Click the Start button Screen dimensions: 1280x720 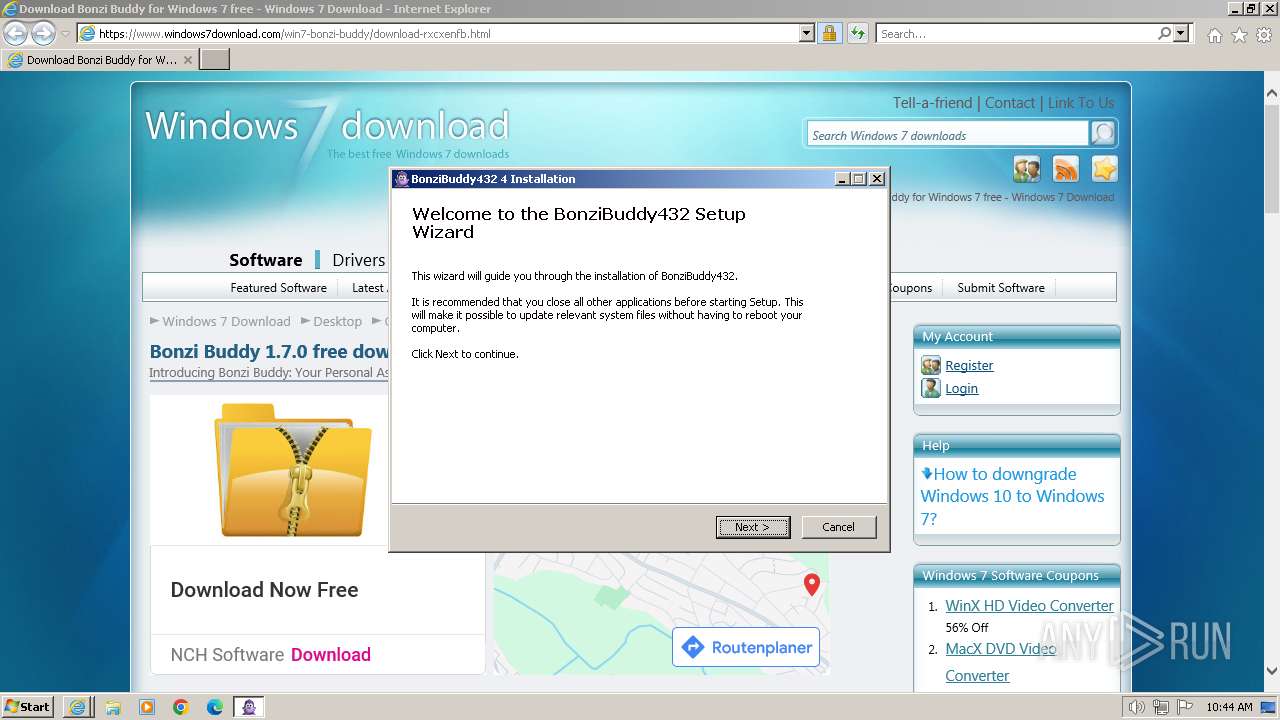coord(28,707)
